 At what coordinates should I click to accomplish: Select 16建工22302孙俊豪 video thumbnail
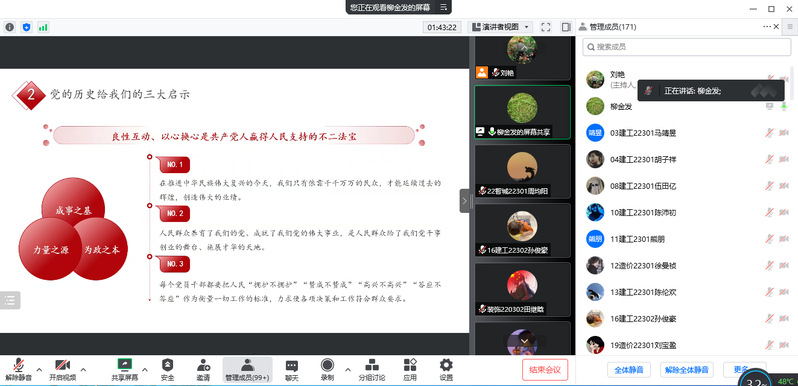coord(522,230)
